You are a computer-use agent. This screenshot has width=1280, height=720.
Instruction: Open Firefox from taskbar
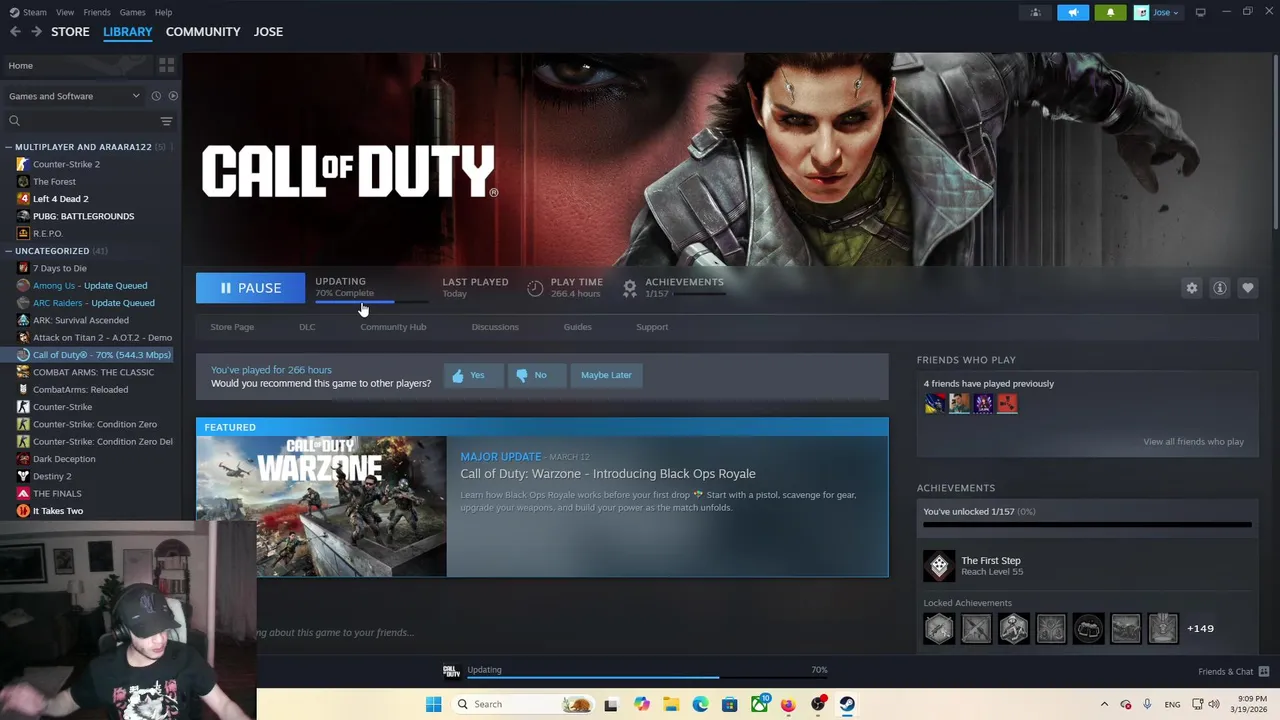pyautogui.click(x=788, y=704)
